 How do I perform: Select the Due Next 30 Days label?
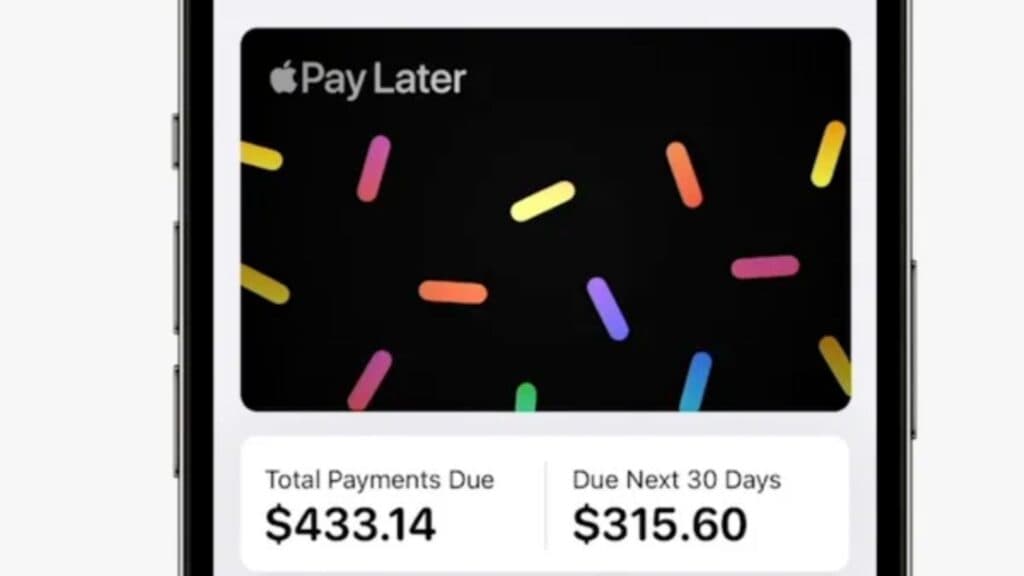tap(676, 480)
